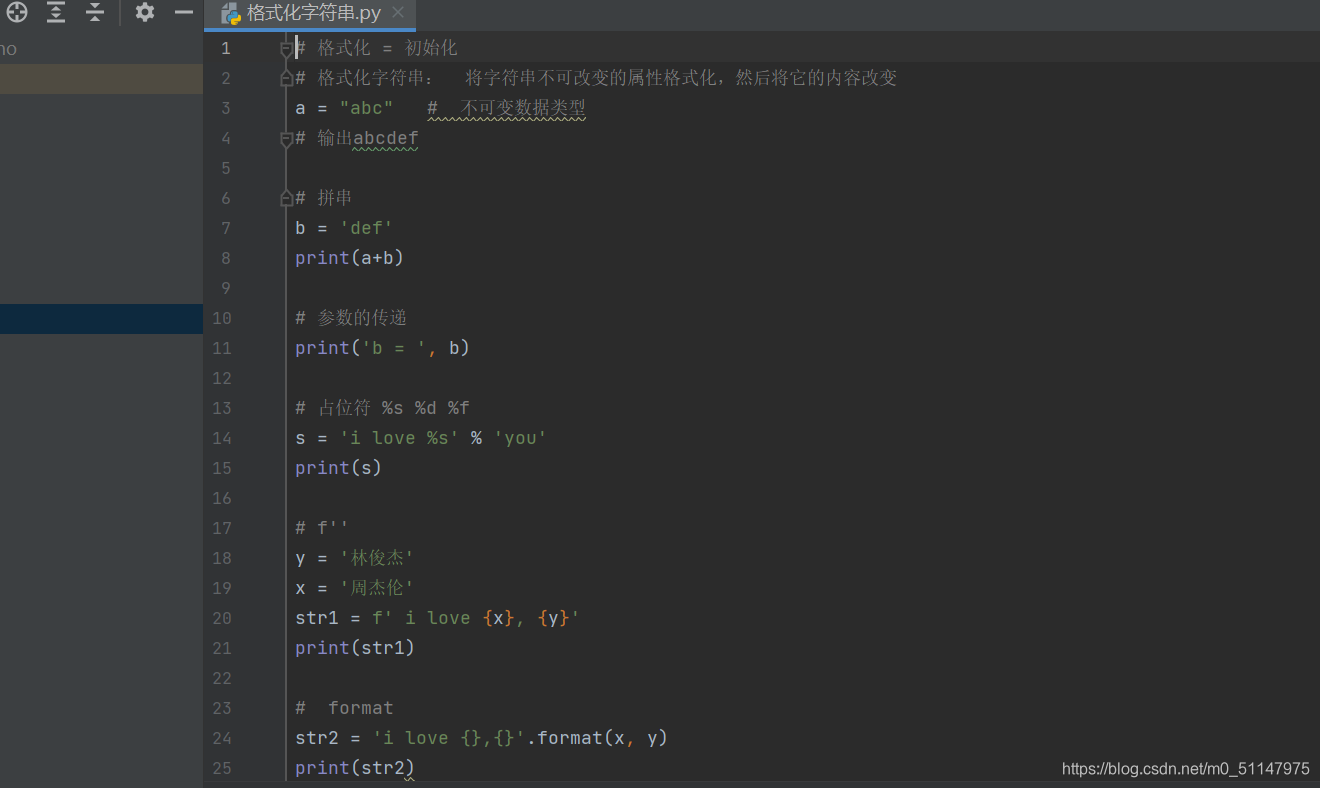1320x788 pixels.
Task: Click print(a+b) statement
Action: (x=349, y=258)
